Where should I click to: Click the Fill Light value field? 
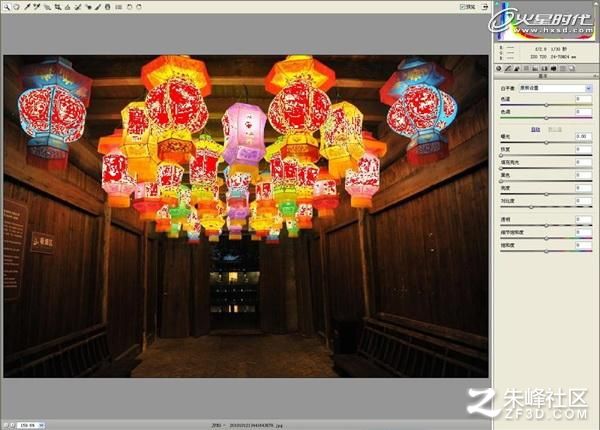(x=584, y=162)
